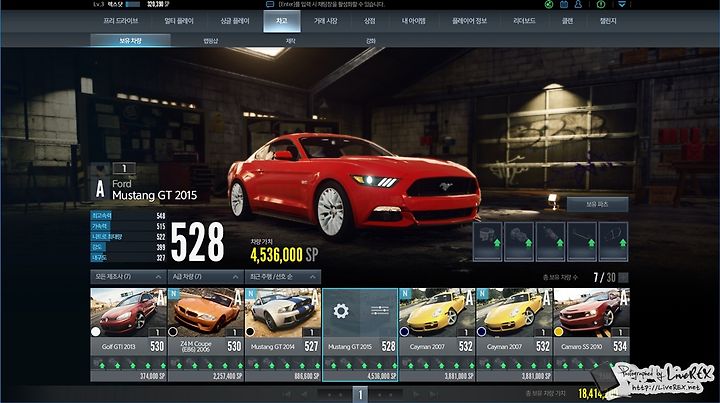The width and height of the screenshot is (720, 403).
Task: Click the black color swatch on Mustang GT 2014 card
Action: click(250, 332)
